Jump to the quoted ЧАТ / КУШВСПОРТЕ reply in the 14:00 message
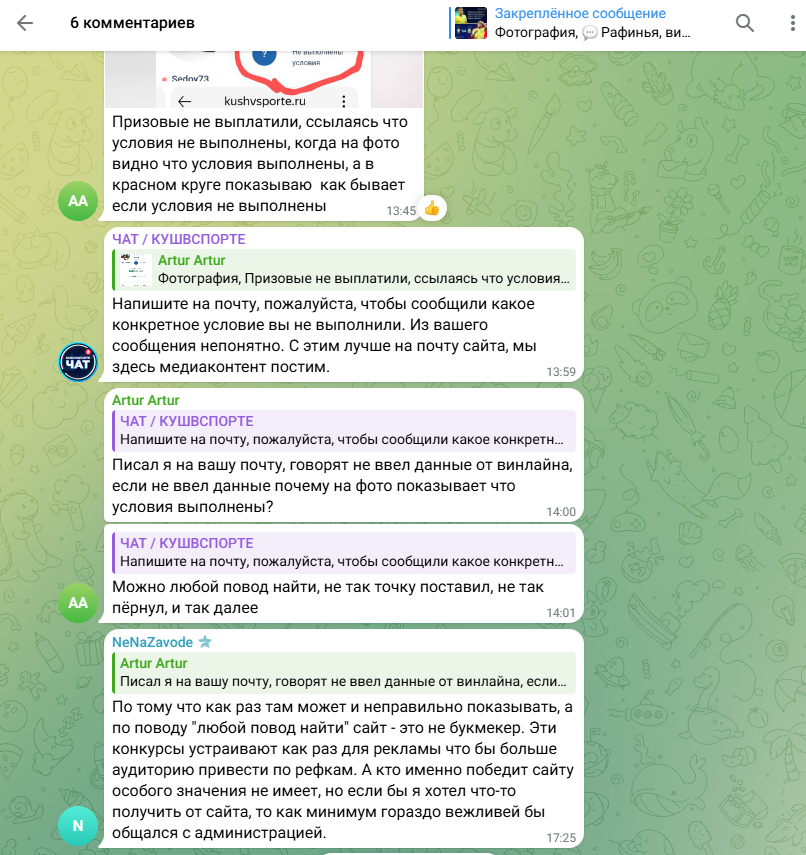 344,431
